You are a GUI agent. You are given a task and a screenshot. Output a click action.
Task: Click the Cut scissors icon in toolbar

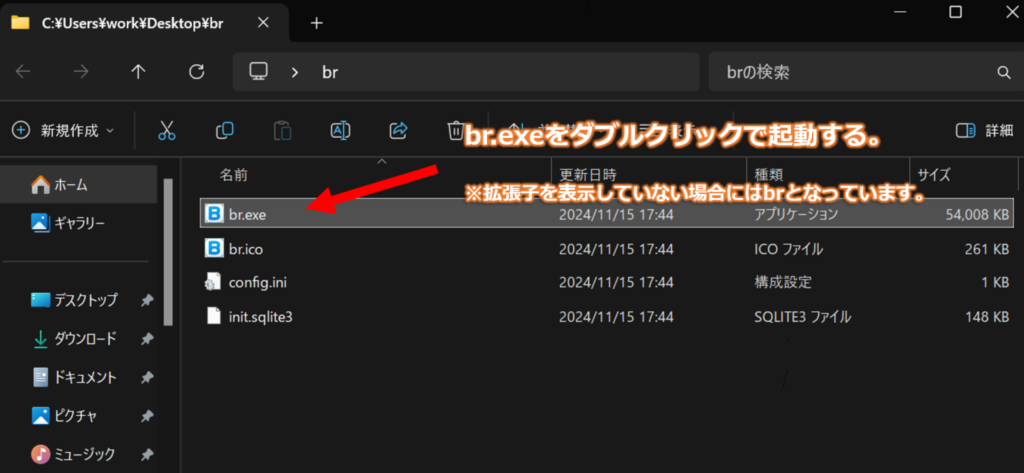(167, 130)
